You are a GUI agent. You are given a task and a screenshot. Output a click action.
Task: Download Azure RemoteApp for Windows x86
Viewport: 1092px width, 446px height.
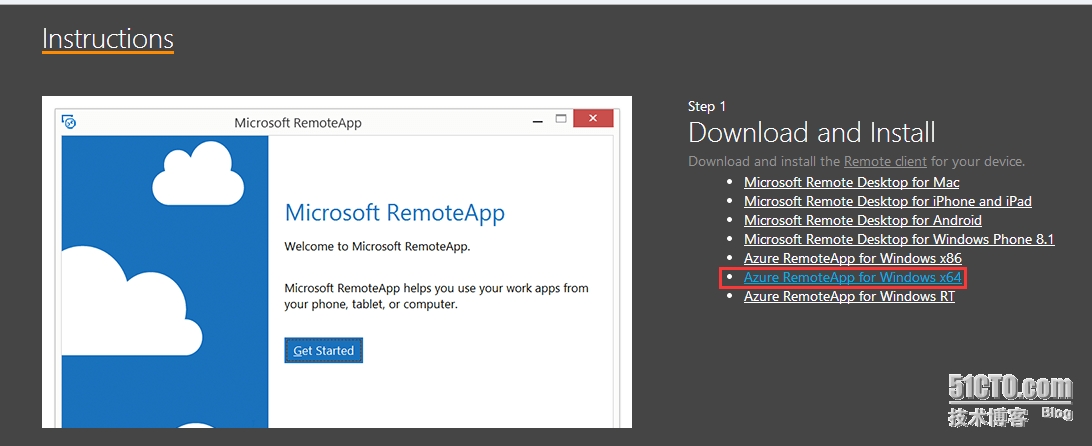pyautogui.click(x=852, y=259)
